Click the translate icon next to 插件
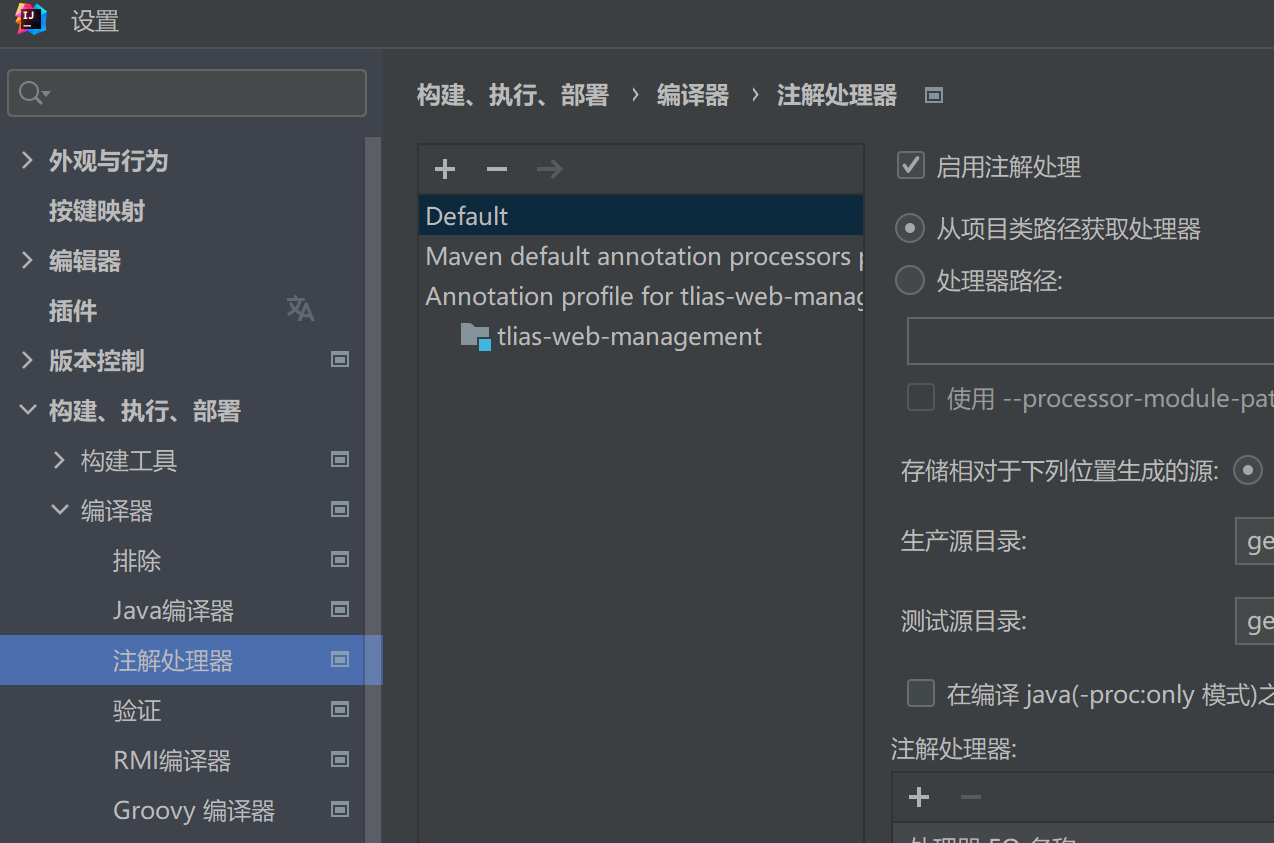Image resolution: width=1274 pixels, height=843 pixels. coord(300,310)
